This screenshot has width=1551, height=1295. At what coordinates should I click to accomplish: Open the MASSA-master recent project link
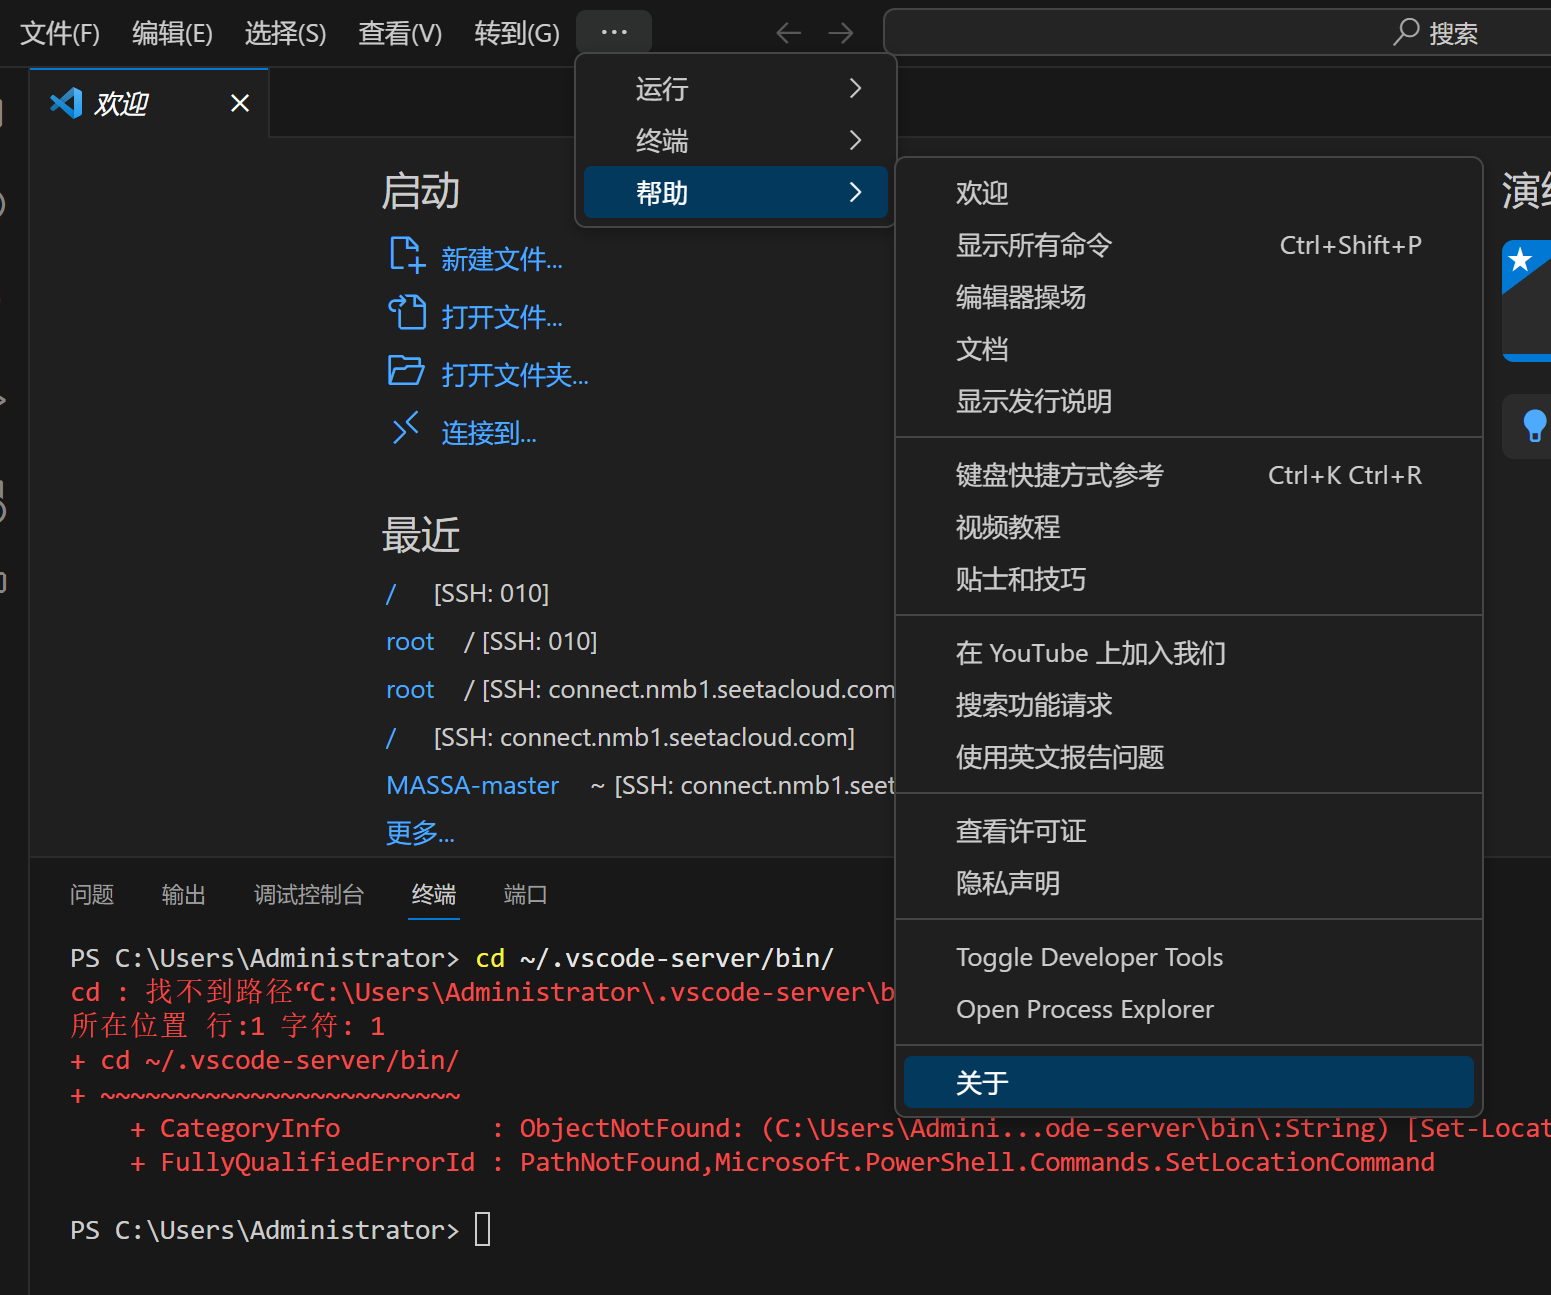pyautogui.click(x=472, y=785)
